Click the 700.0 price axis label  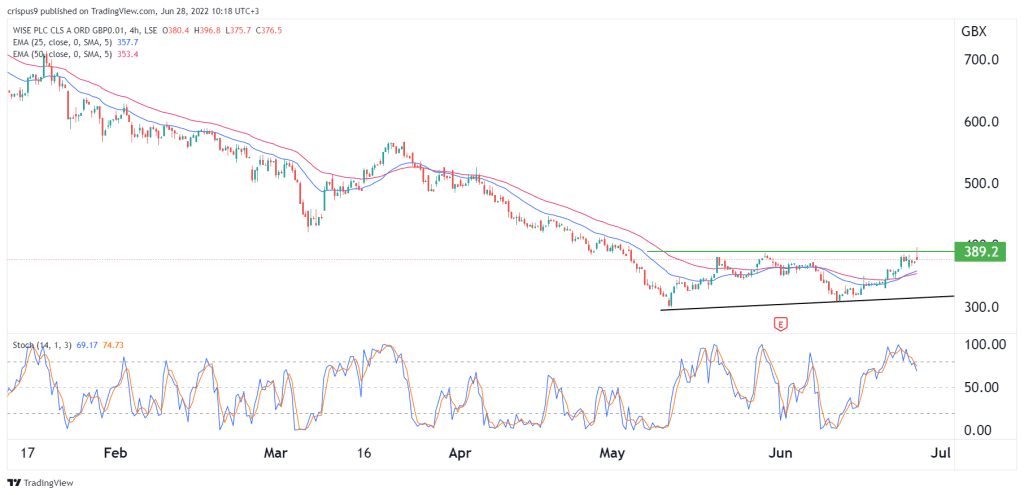[980, 60]
